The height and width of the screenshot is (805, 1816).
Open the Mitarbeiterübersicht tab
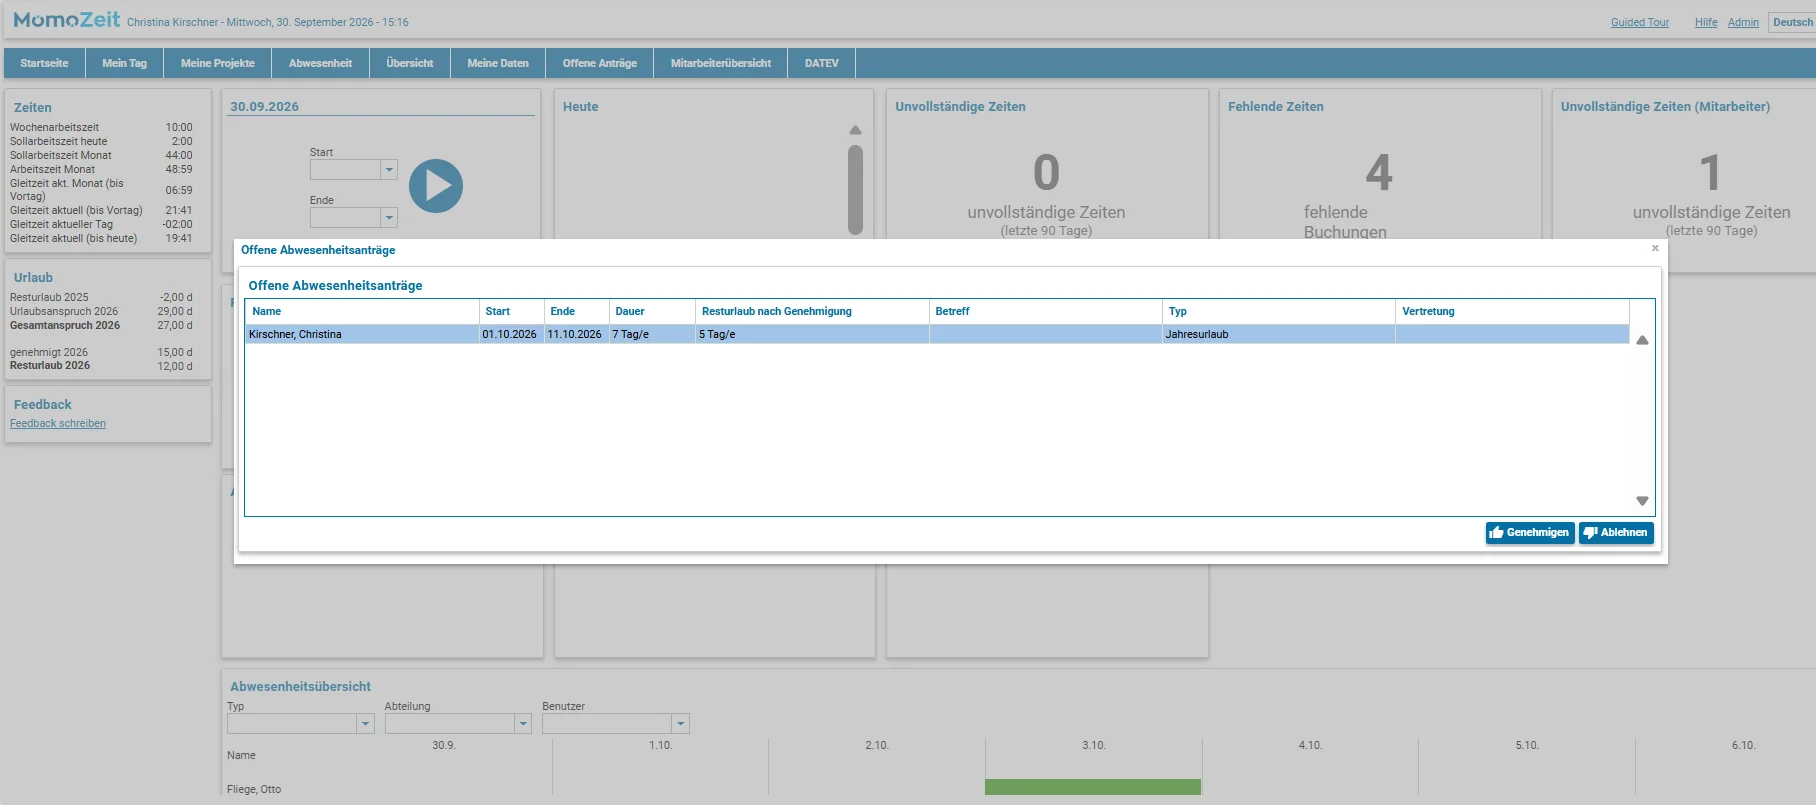tap(721, 63)
